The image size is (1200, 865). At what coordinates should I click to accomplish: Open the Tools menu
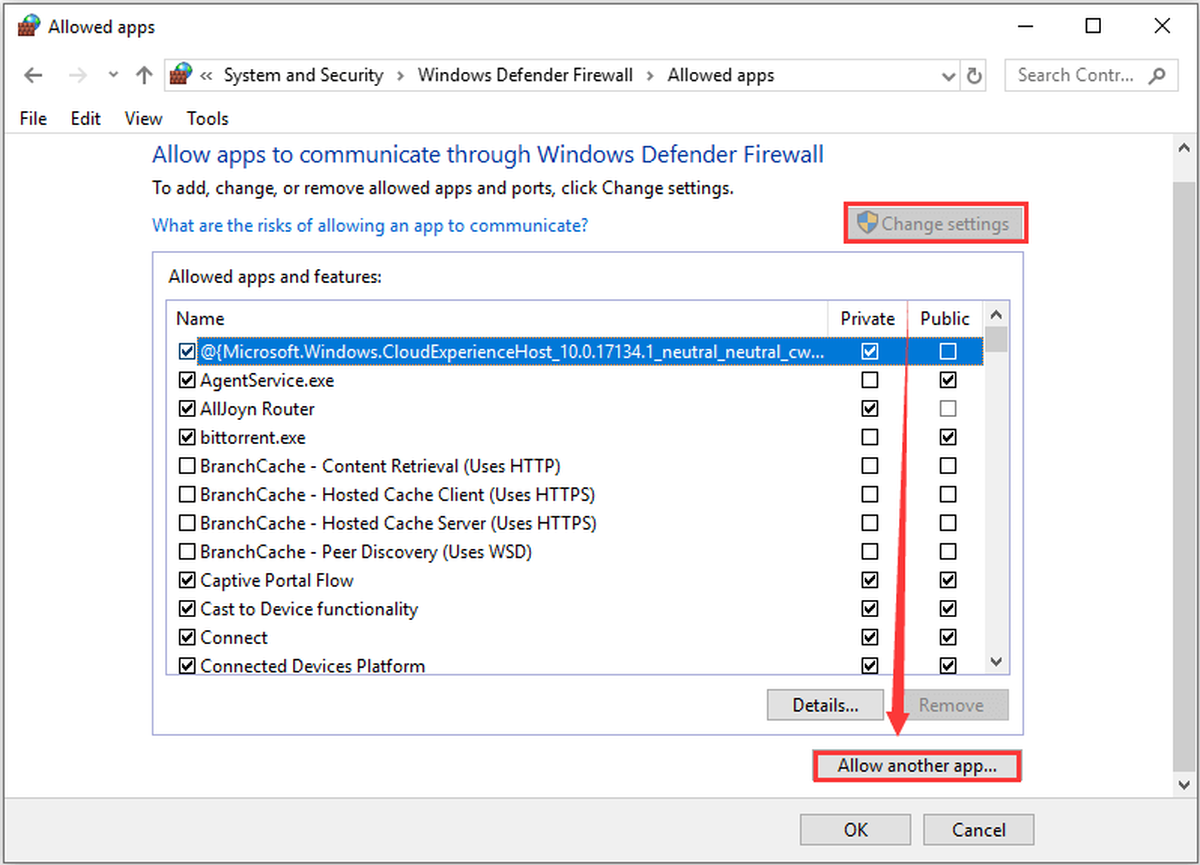(x=207, y=118)
